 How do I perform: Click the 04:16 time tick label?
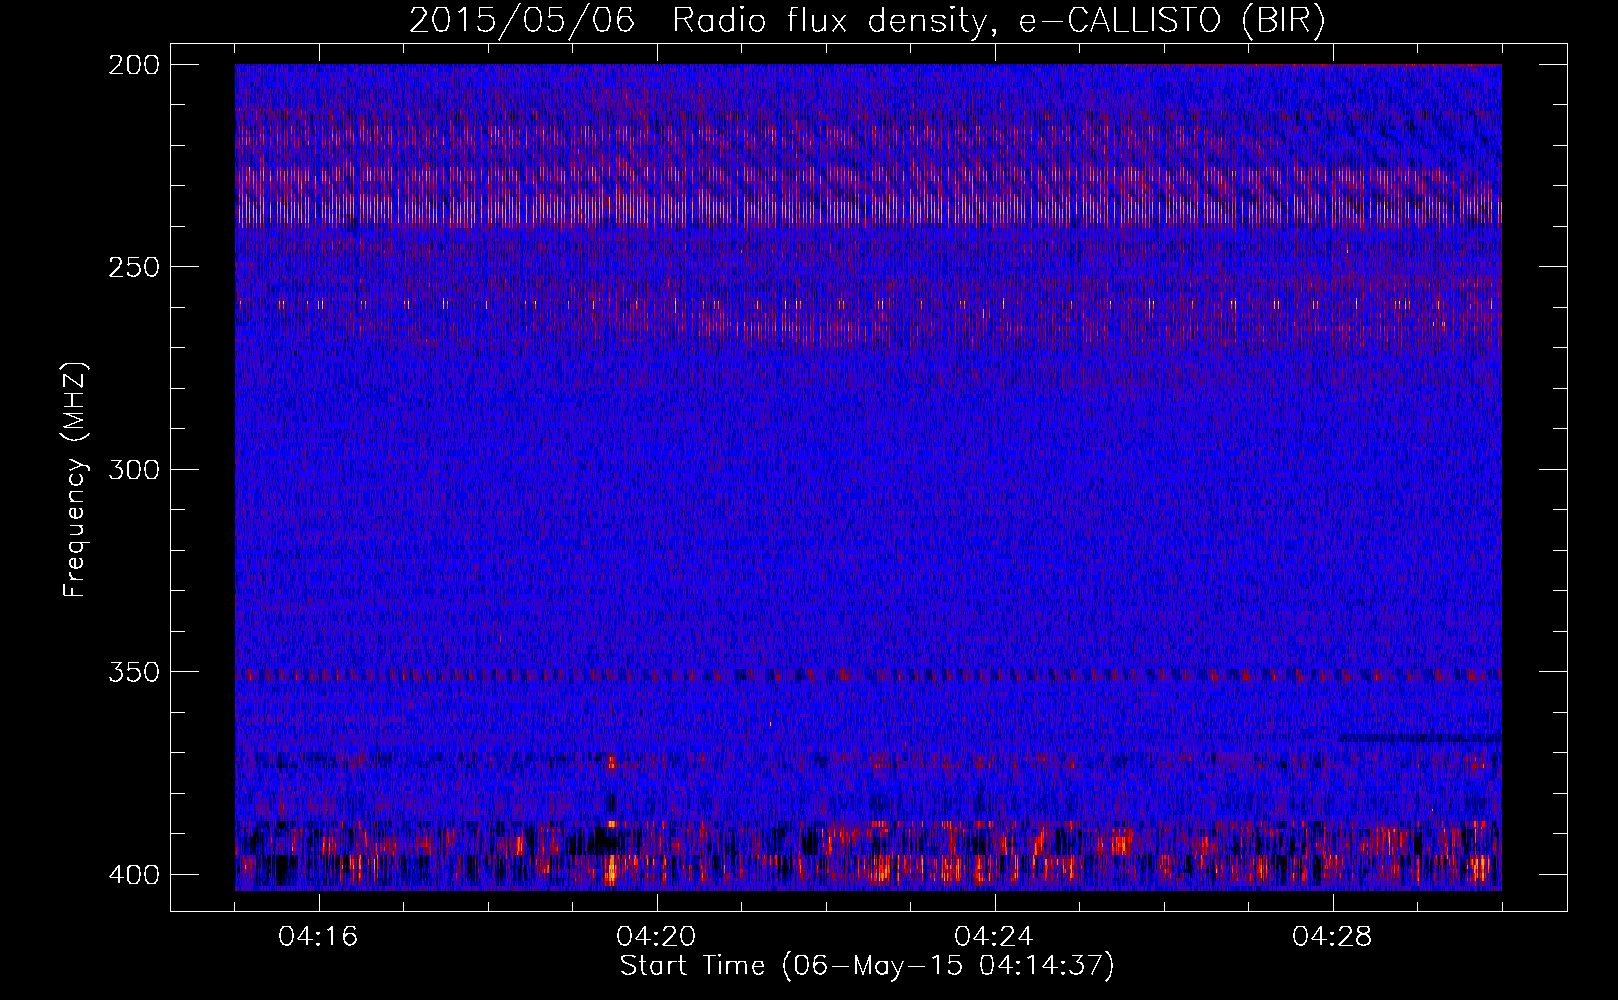tap(318, 937)
